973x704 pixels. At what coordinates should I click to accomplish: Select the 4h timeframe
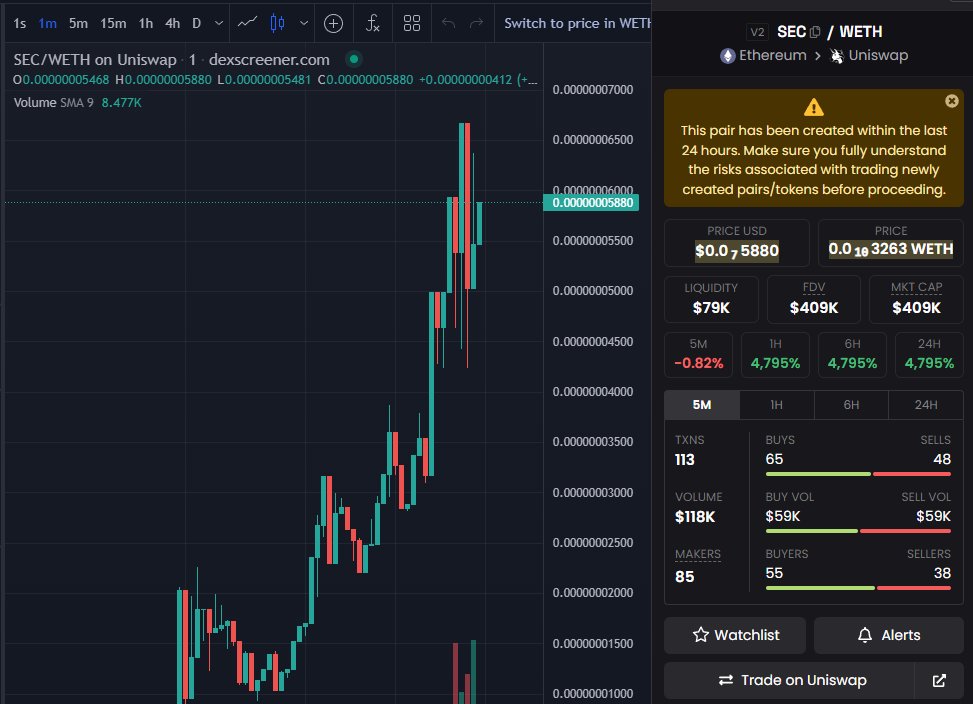click(x=173, y=24)
